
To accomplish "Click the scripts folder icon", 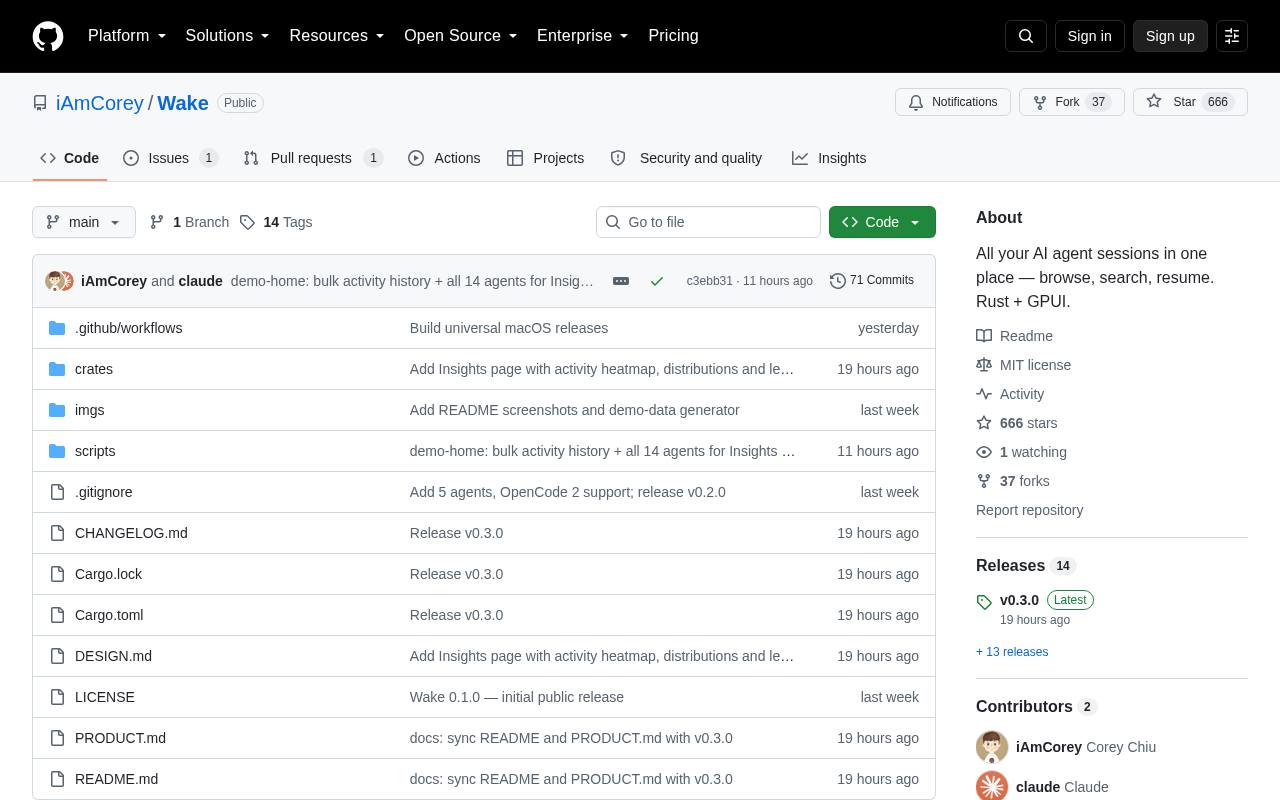I will click(x=57, y=451).
